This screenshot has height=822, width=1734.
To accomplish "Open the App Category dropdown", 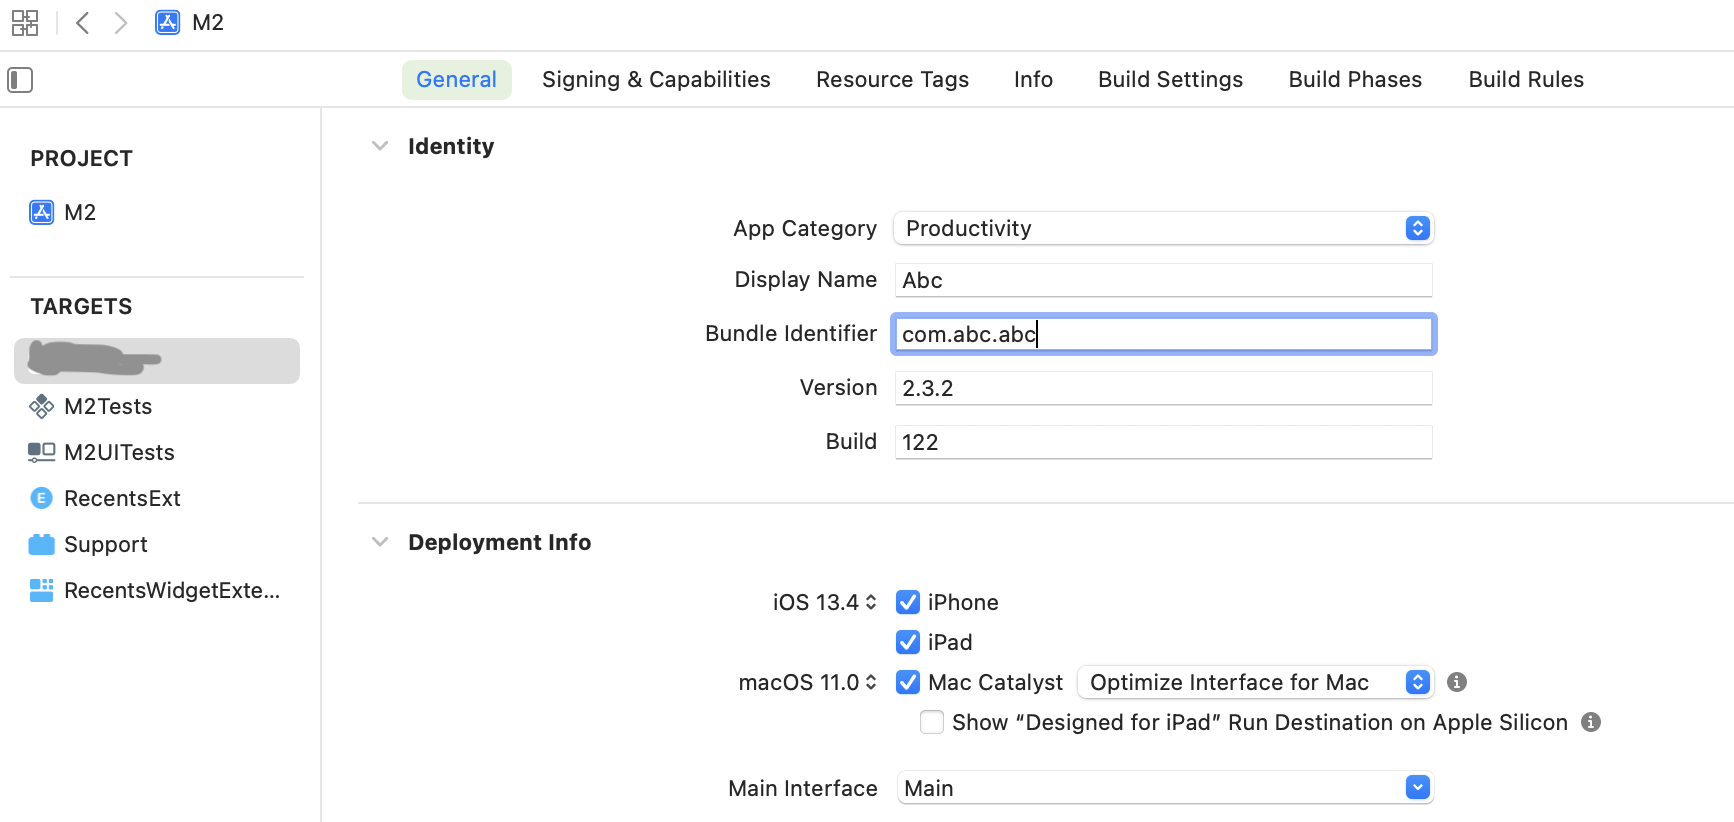I will click(x=1163, y=228).
